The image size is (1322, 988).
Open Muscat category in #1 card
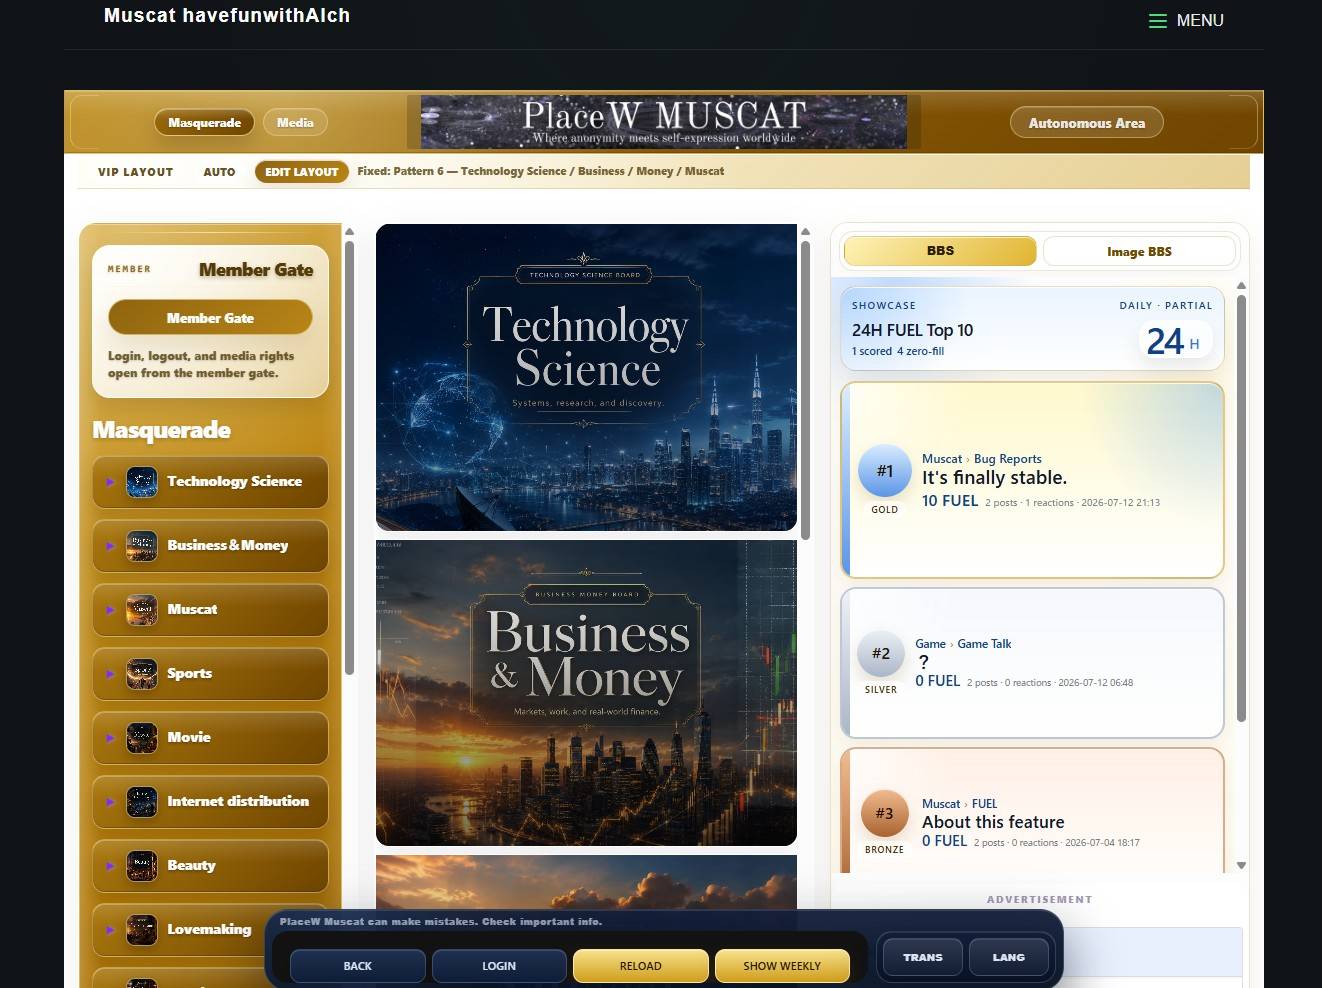coord(942,459)
